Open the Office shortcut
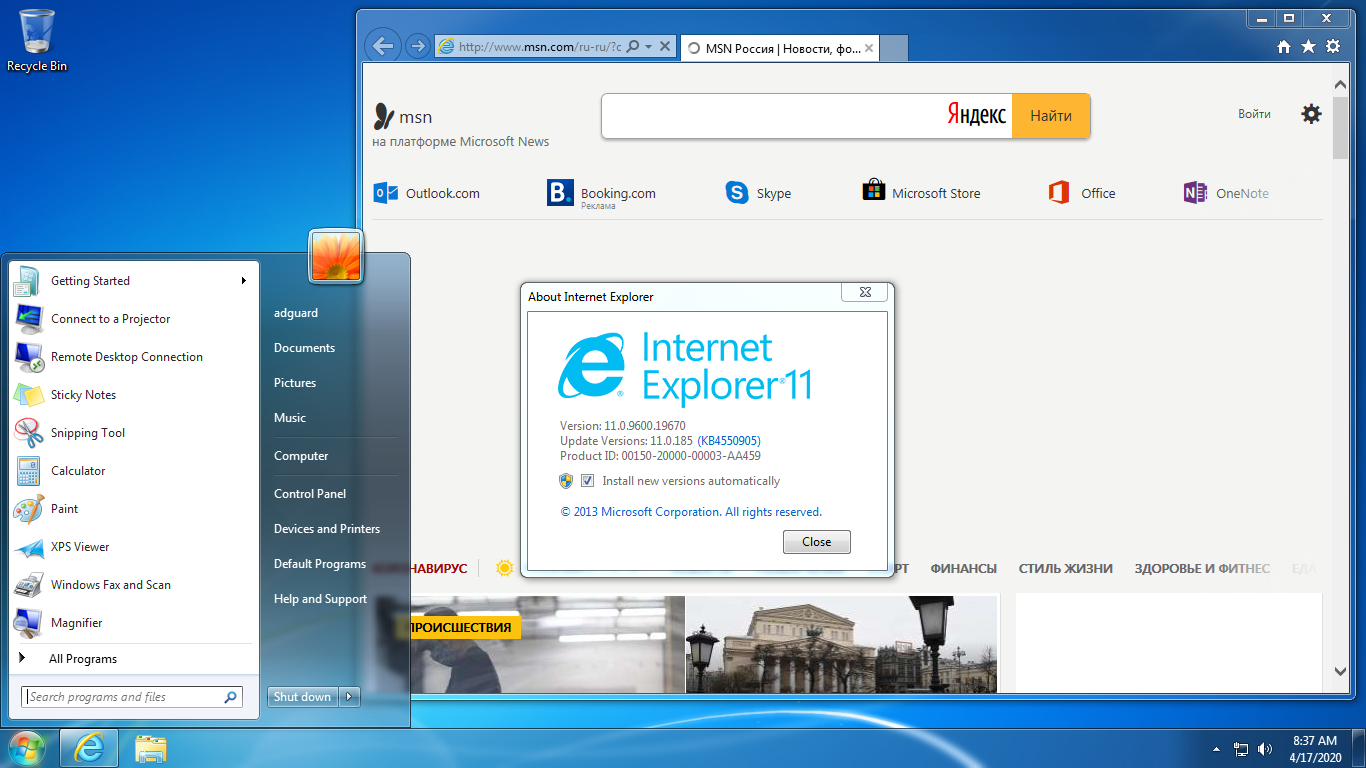The height and width of the screenshot is (768, 1366). [x=1082, y=193]
